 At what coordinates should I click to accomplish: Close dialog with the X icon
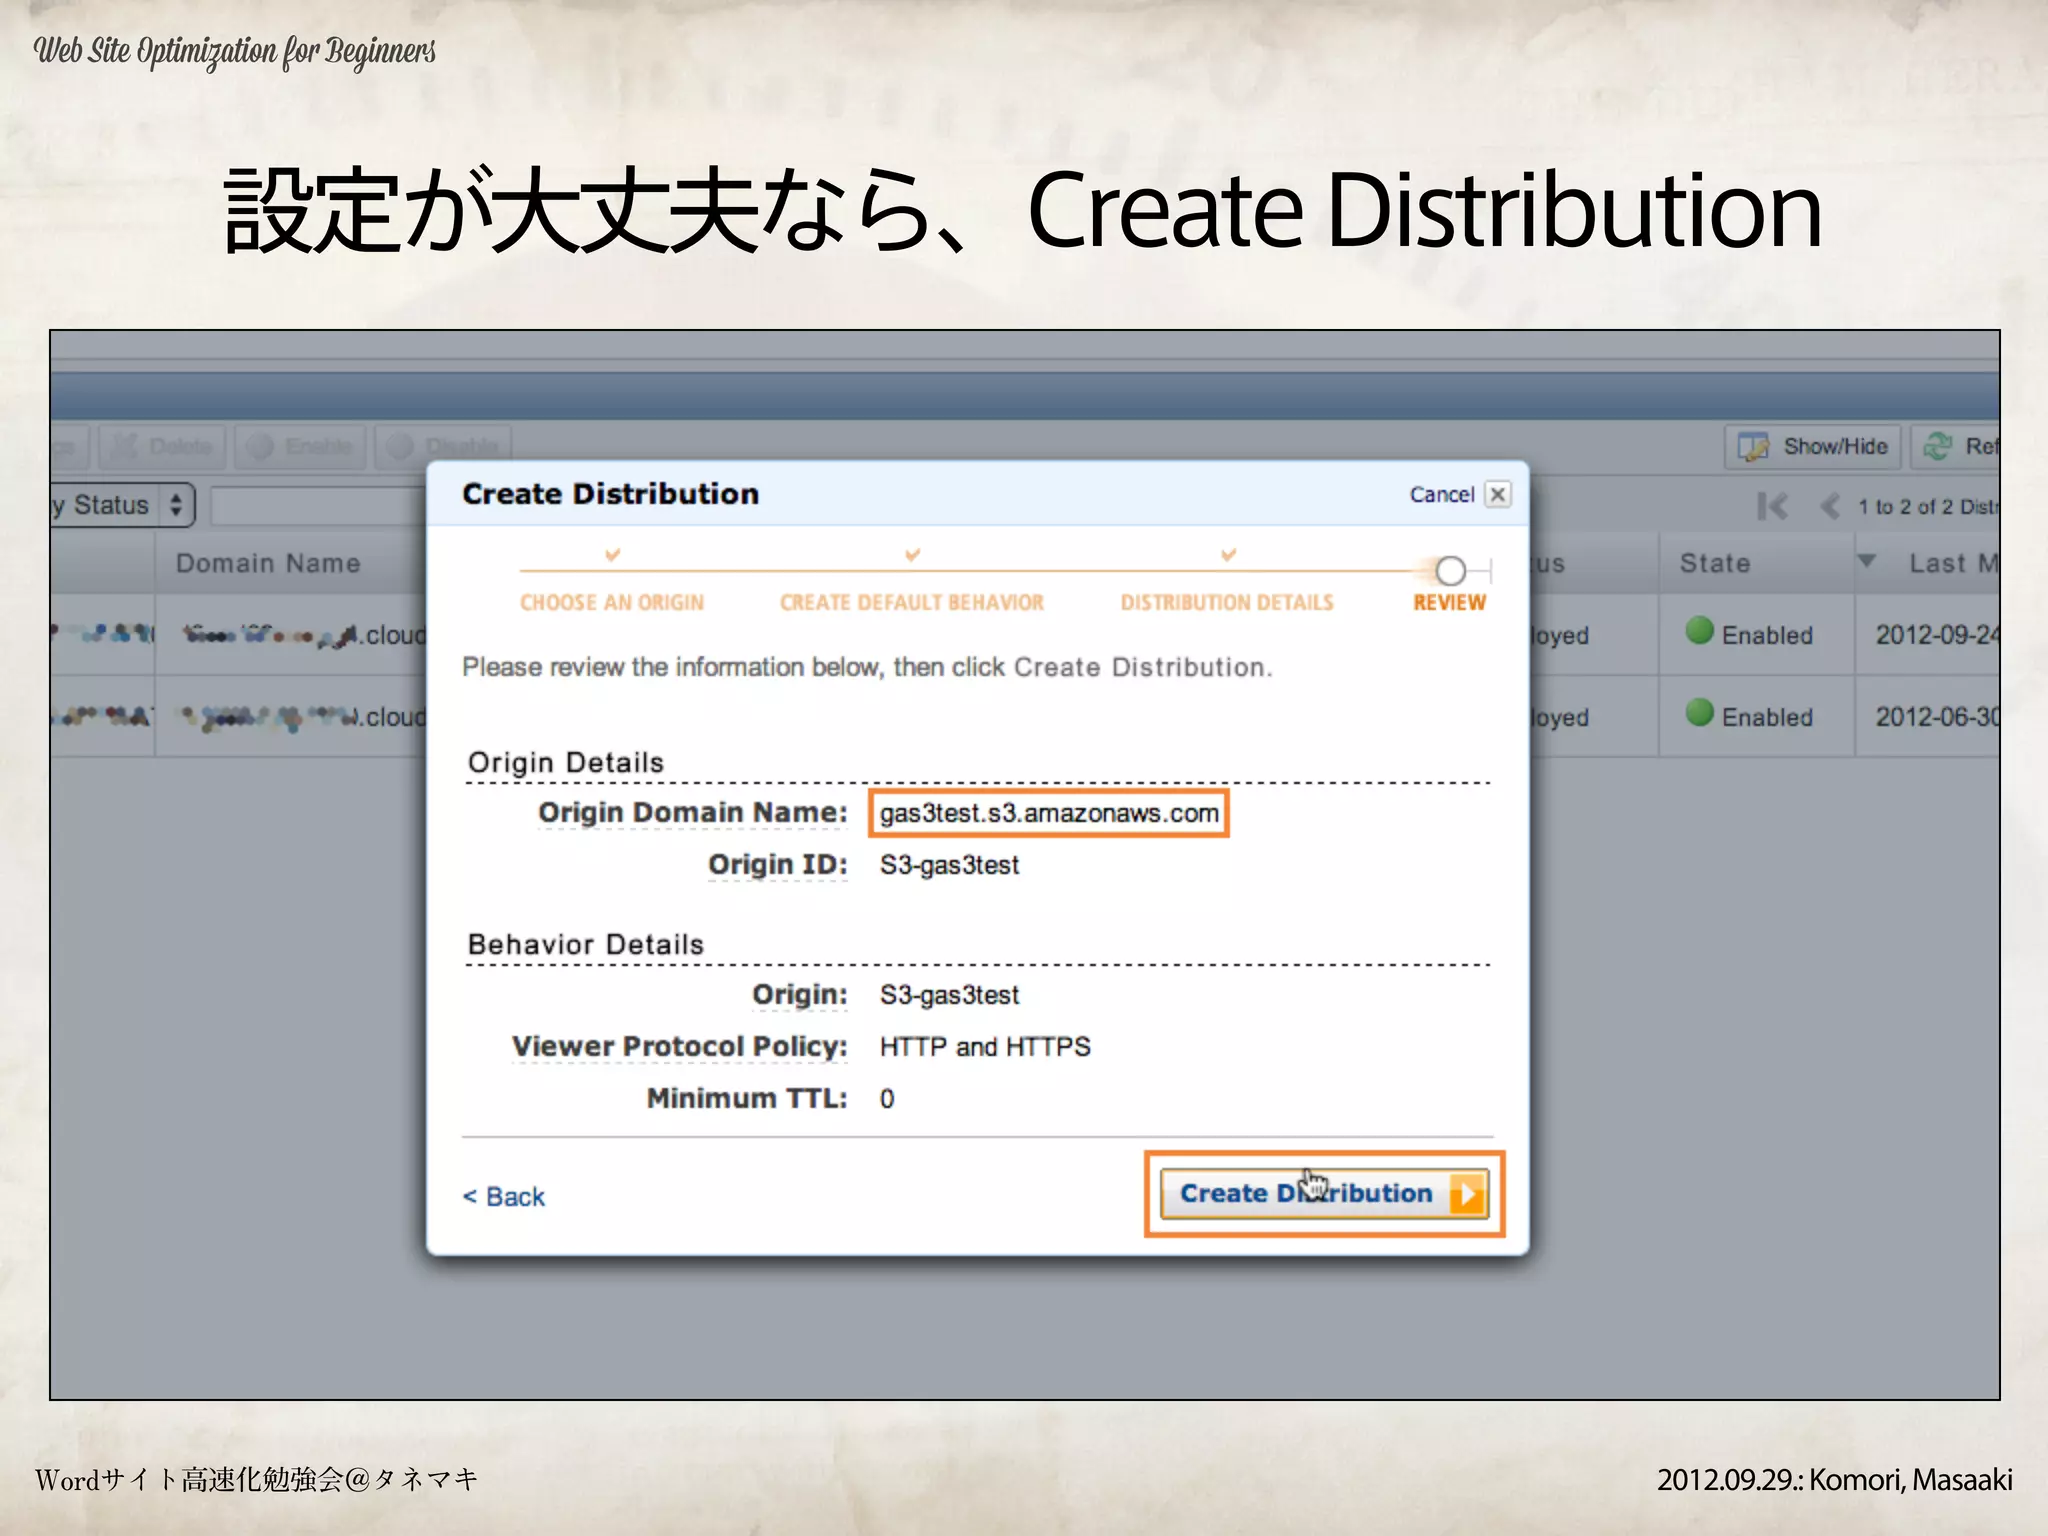pos(1498,494)
